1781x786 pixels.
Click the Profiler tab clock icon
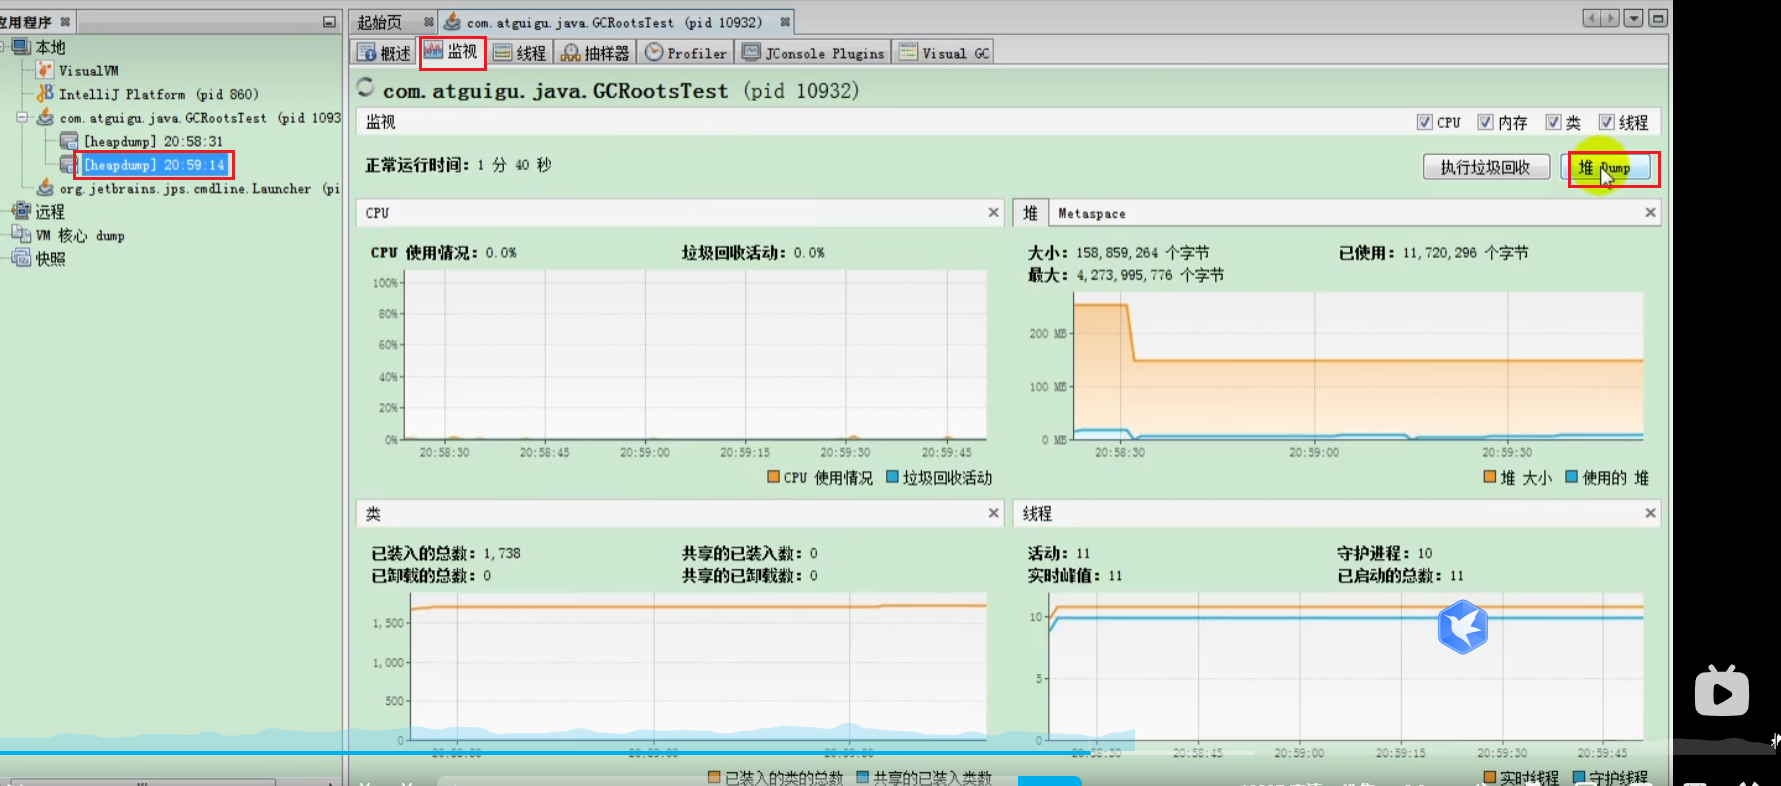click(654, 52)
